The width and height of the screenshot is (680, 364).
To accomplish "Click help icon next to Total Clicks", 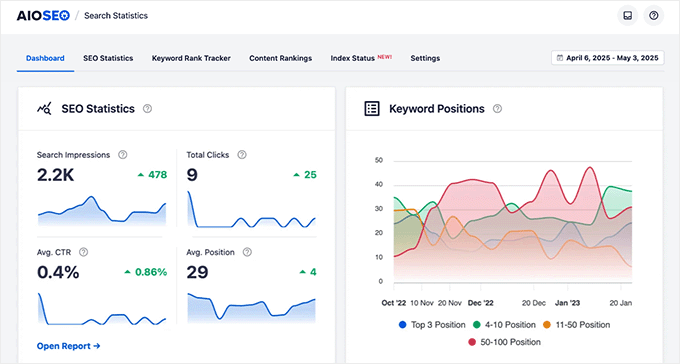I will point(242,154).
